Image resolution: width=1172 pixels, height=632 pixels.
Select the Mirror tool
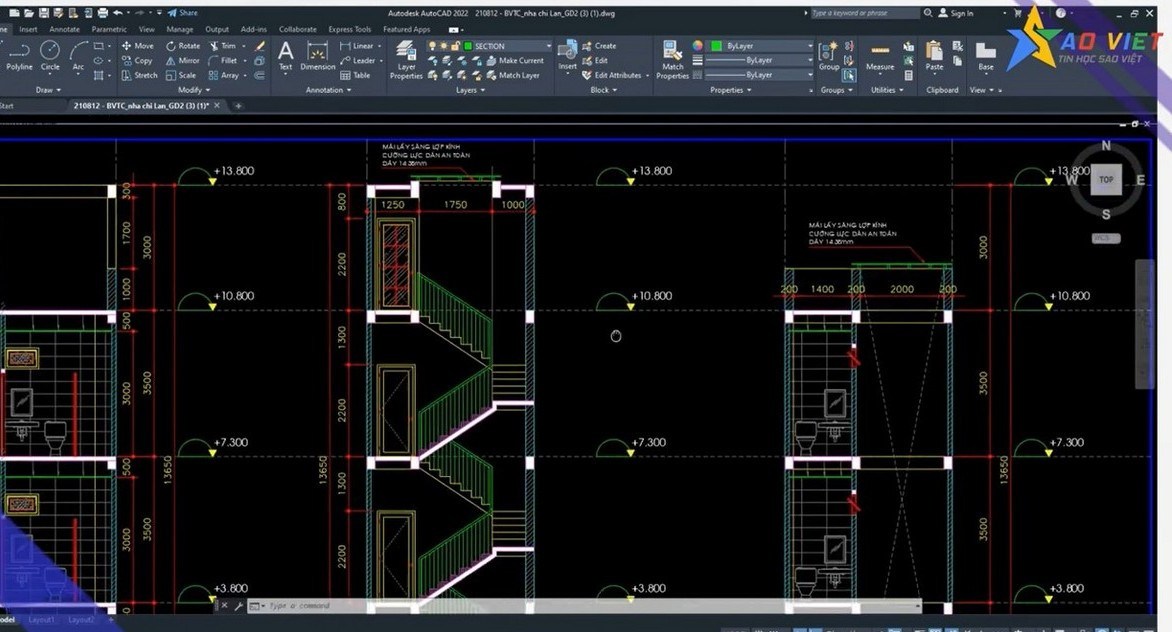coord(183,60)
